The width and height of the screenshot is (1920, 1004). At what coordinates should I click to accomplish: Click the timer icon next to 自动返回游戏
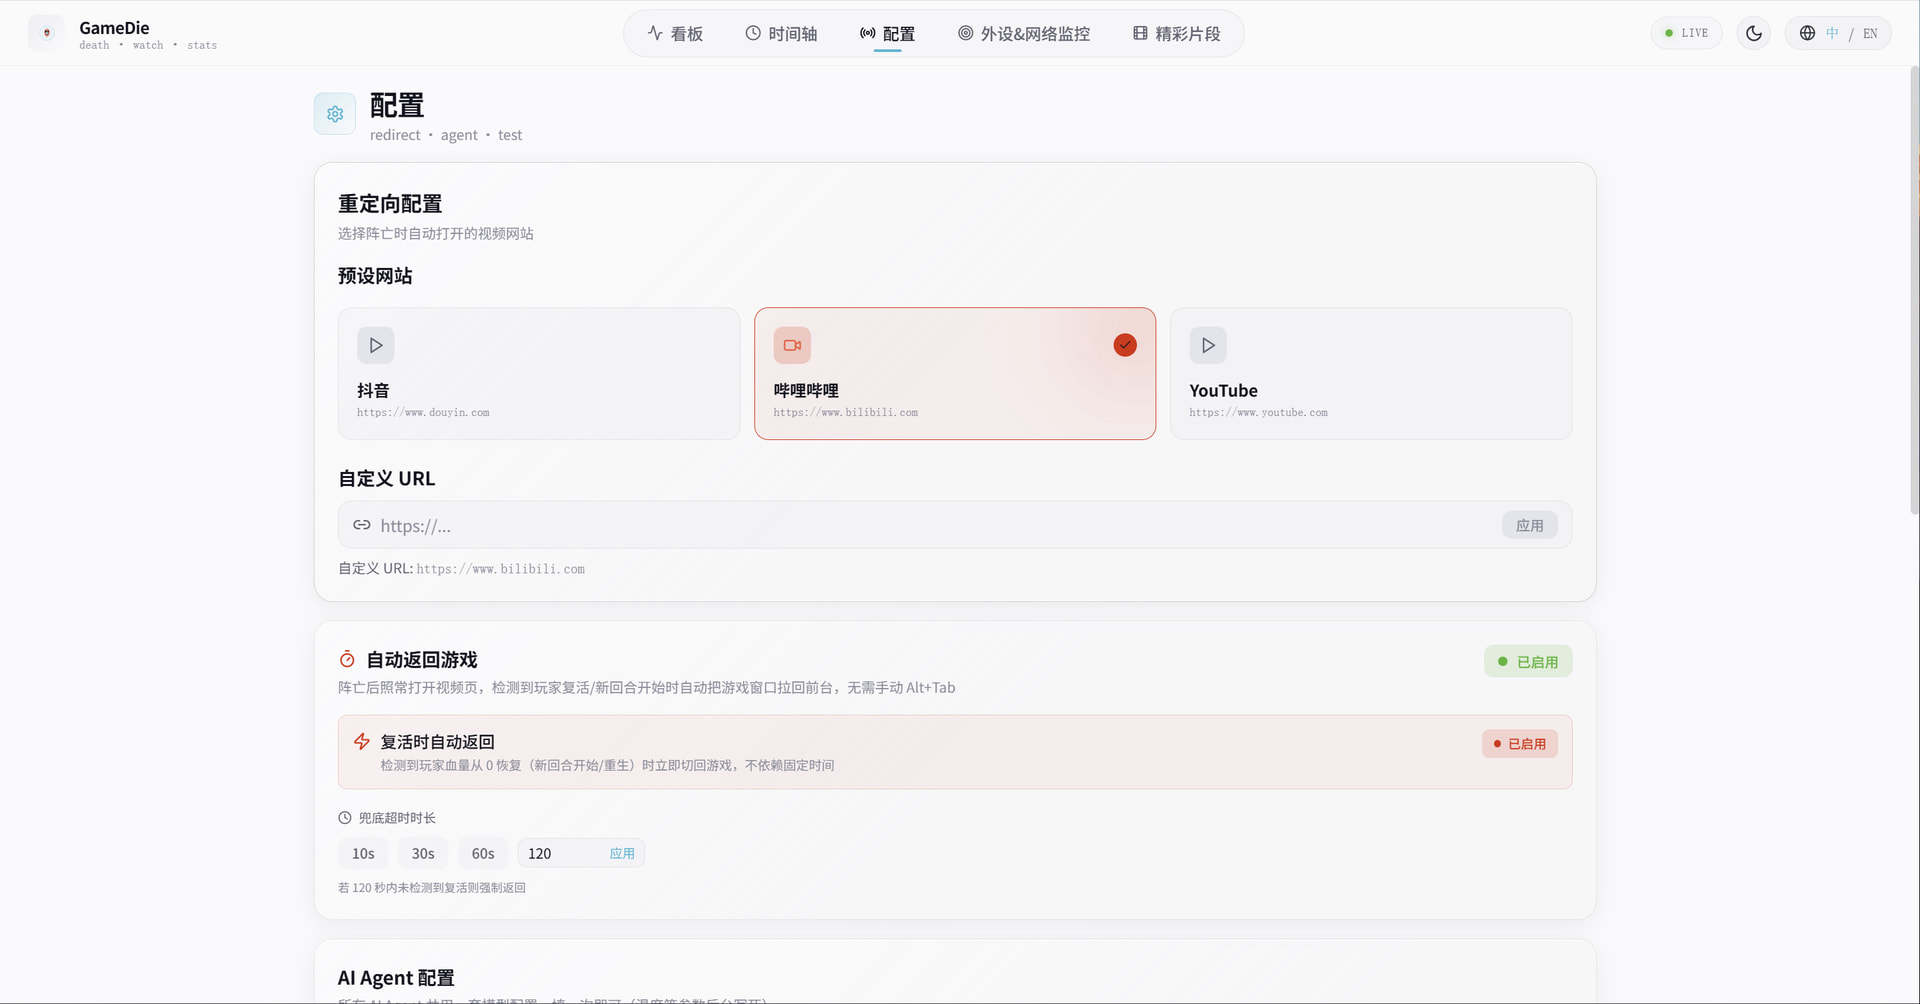pos(347,659)
